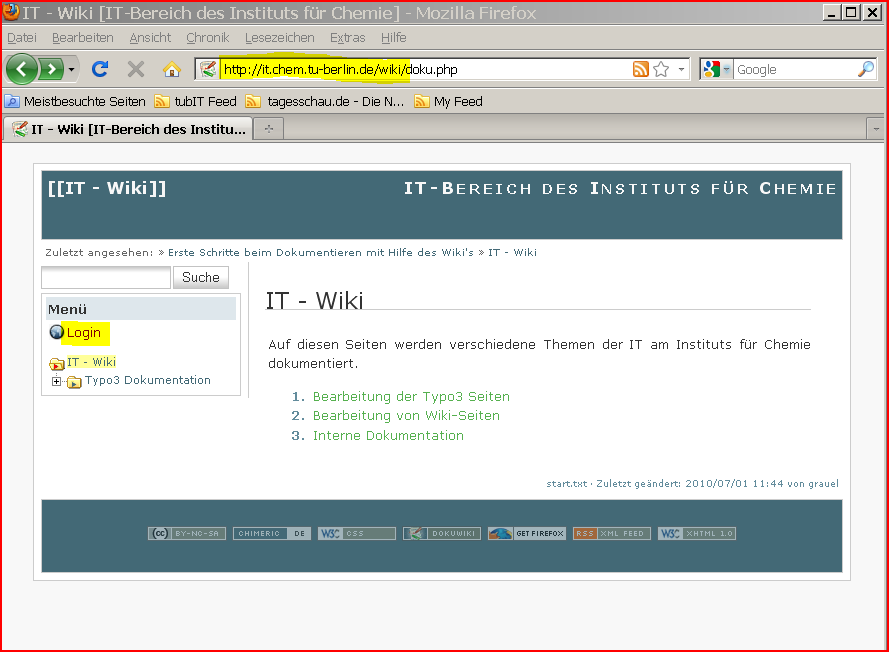
Task: Click the stop loading X icon
Action: [x=136, y=69]
